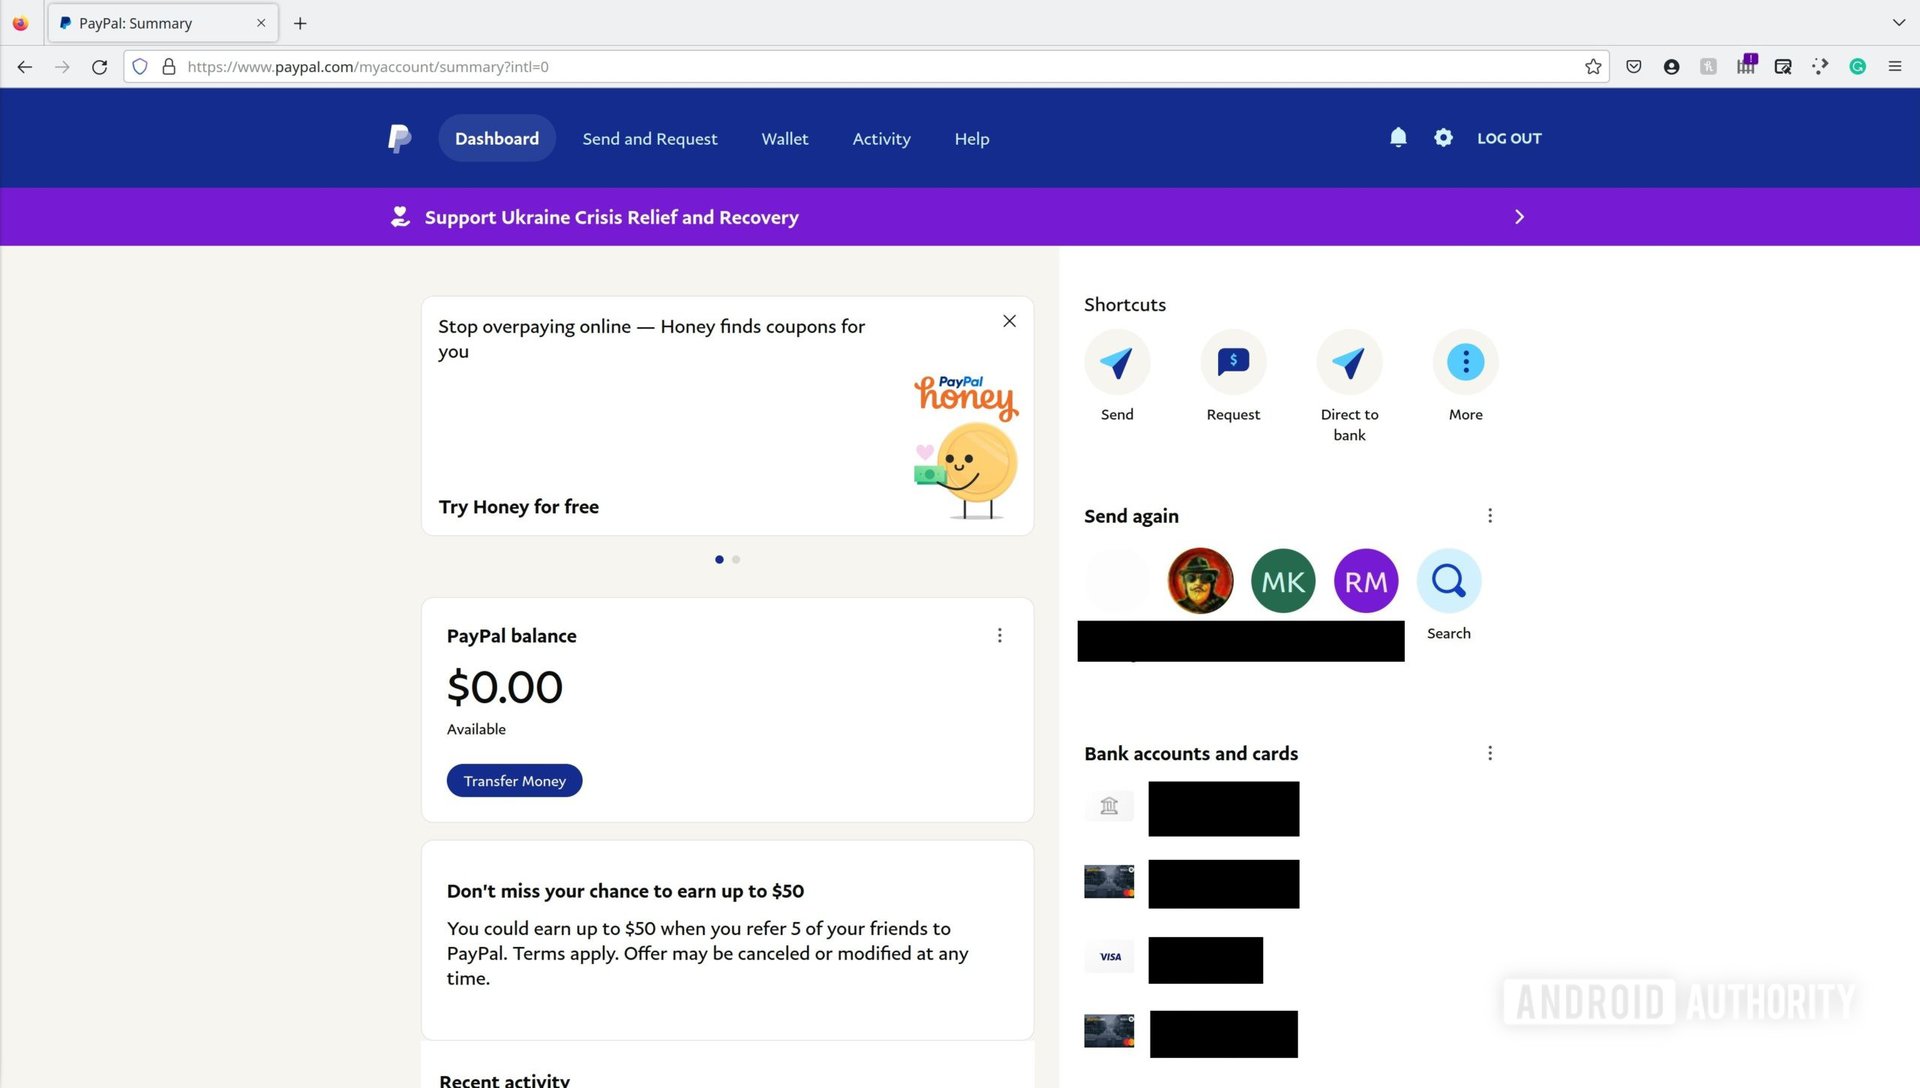Click the notifications bell icon
This screenshot has height=1088, width=1920.
tap(1396, 137)
